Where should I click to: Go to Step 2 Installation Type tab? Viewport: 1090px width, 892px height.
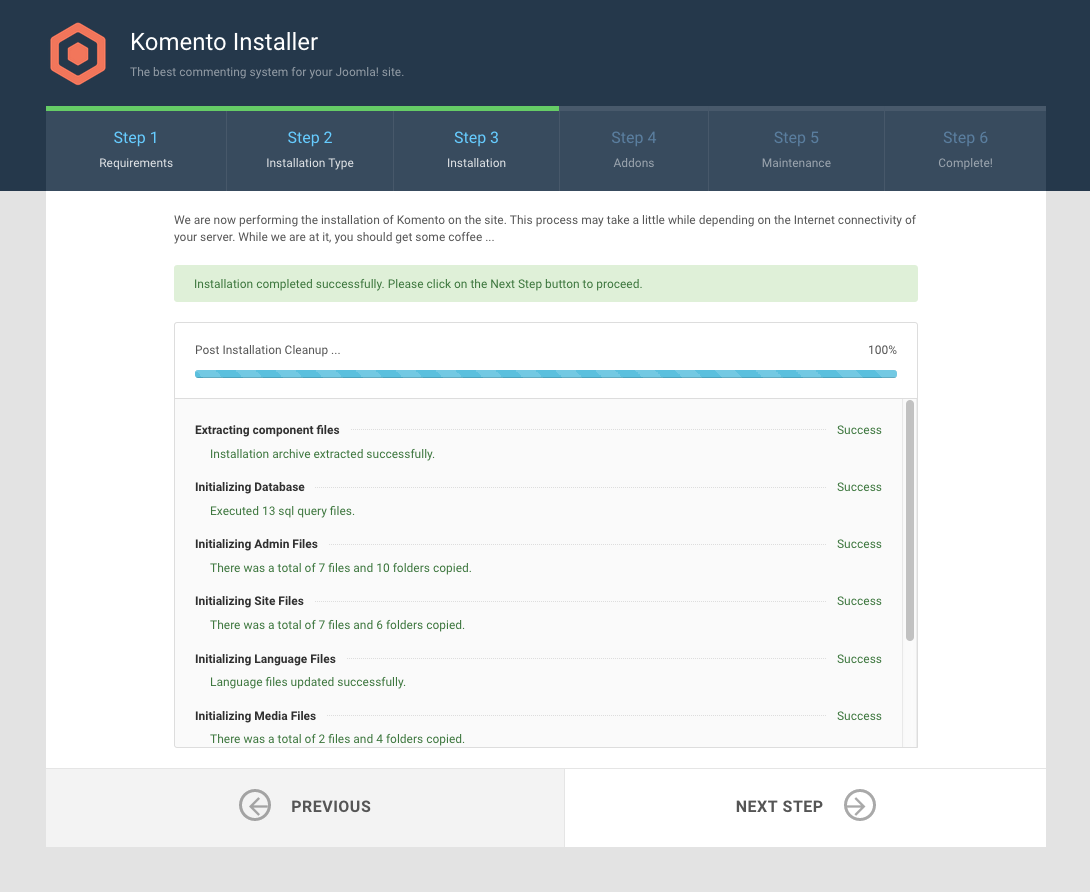pyautogui.click(x=310, y=149)
